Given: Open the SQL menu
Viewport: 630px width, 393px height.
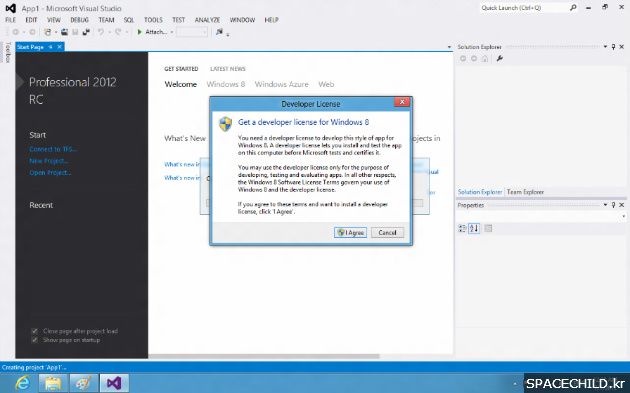Looking at the screenshot, I should point(129,20).
